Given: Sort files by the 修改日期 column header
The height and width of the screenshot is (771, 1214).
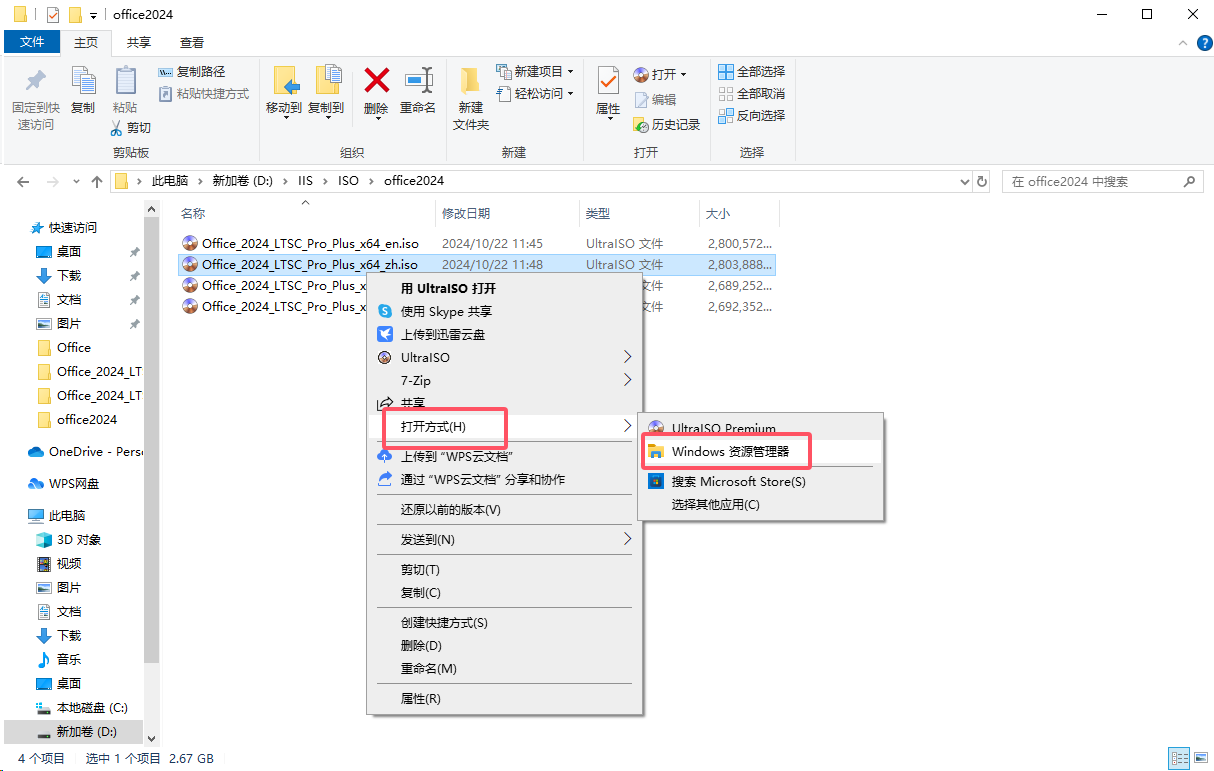Looking at the screenshot, I should coord(466,213).
